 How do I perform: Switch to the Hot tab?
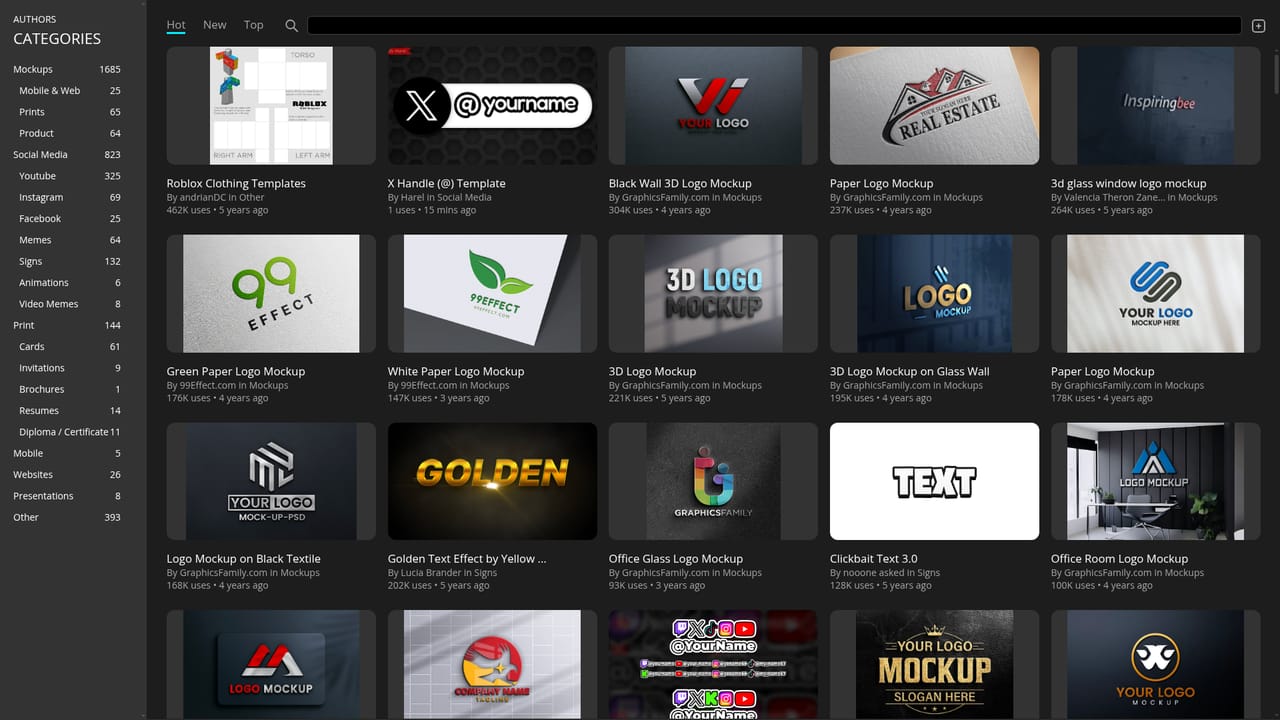(176, 25)
